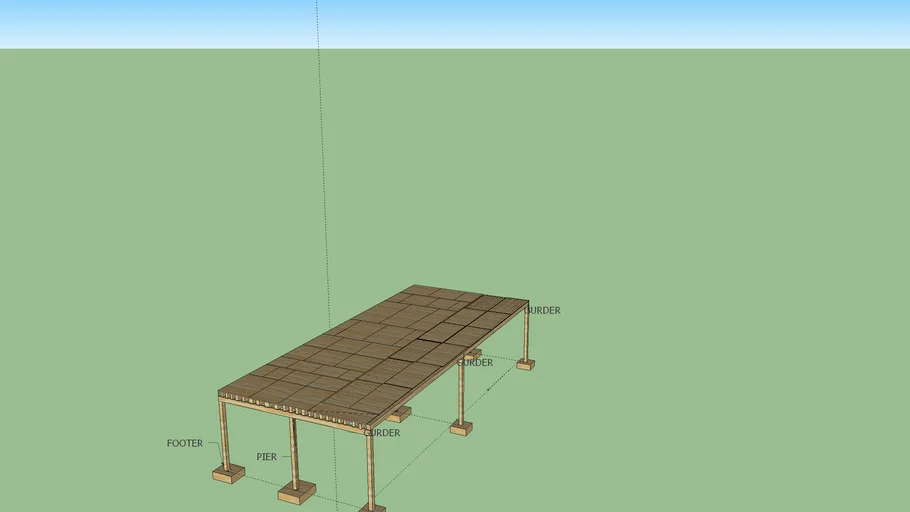
Task: Click the vertical dotted axis line above the deck
Action: click(x=321, y=150)
